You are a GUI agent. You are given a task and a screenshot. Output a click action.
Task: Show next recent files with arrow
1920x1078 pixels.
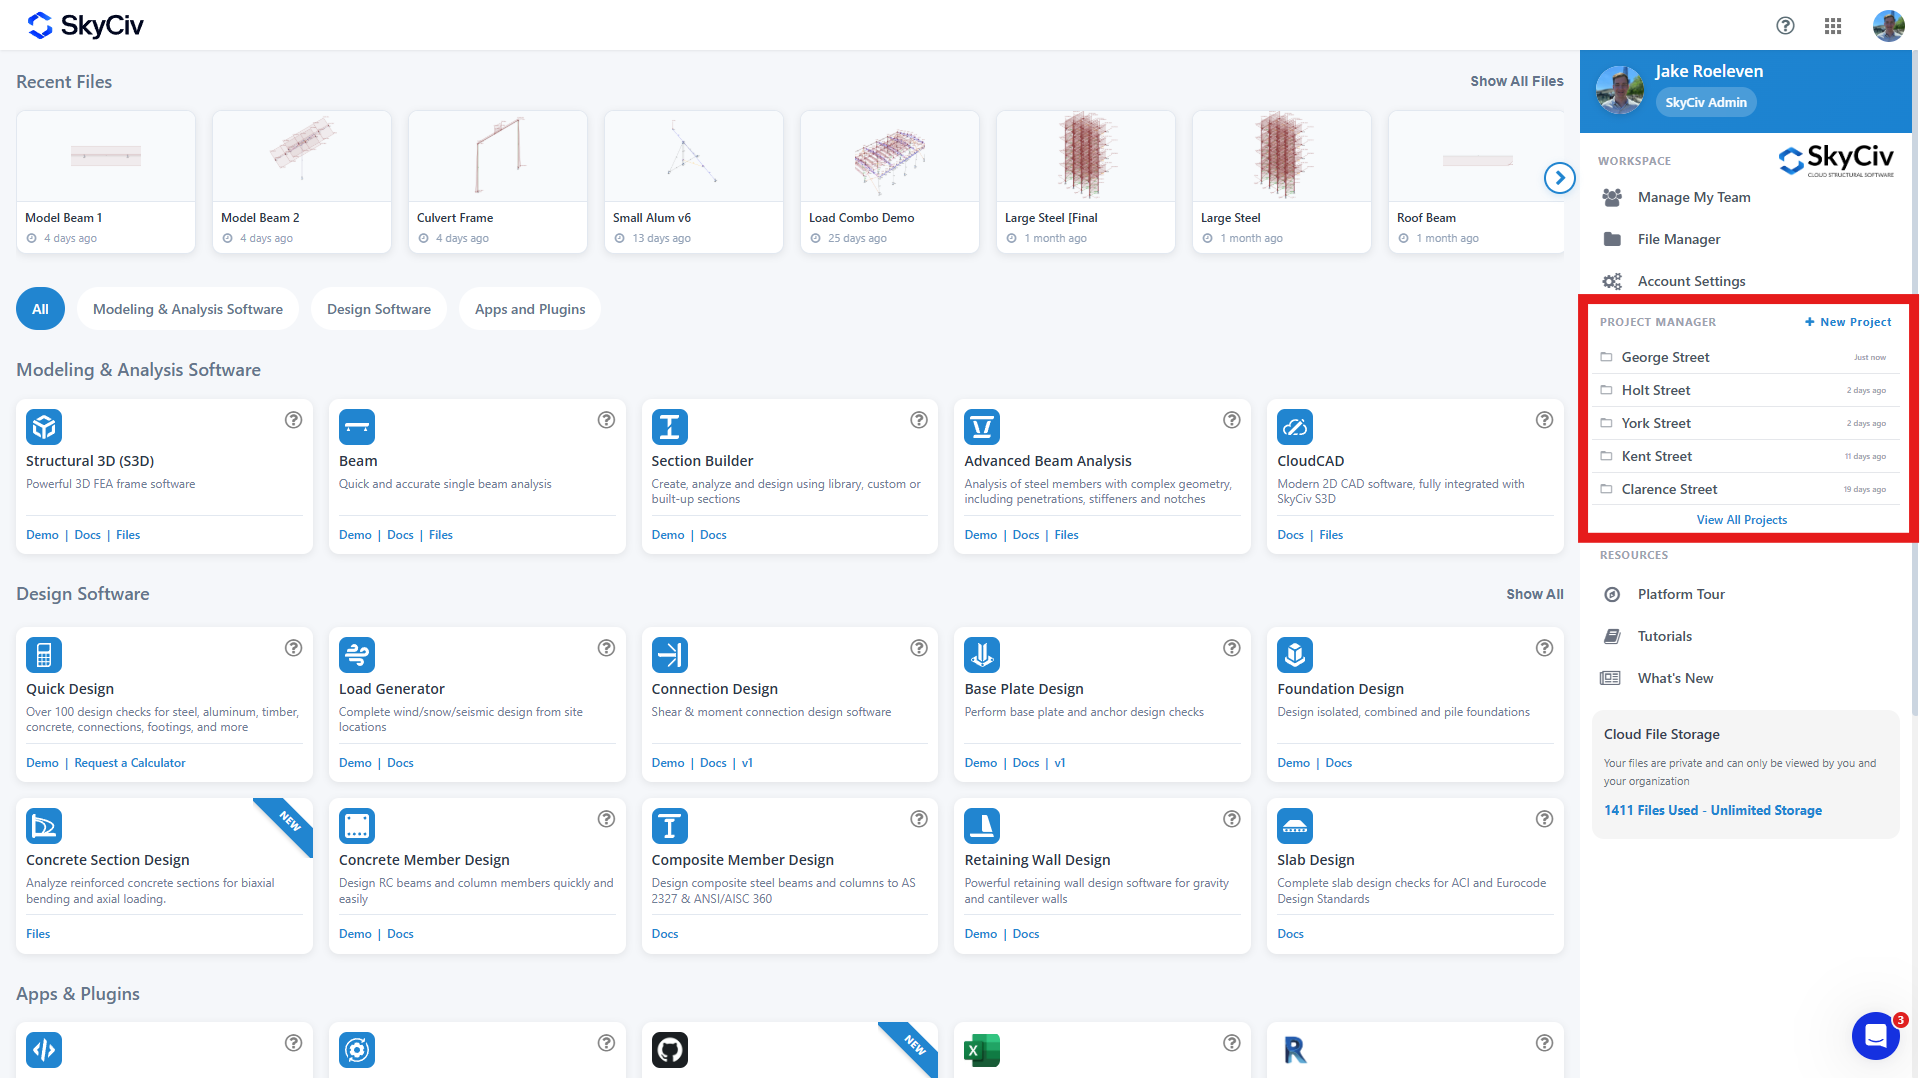[x=1559, y=178]
